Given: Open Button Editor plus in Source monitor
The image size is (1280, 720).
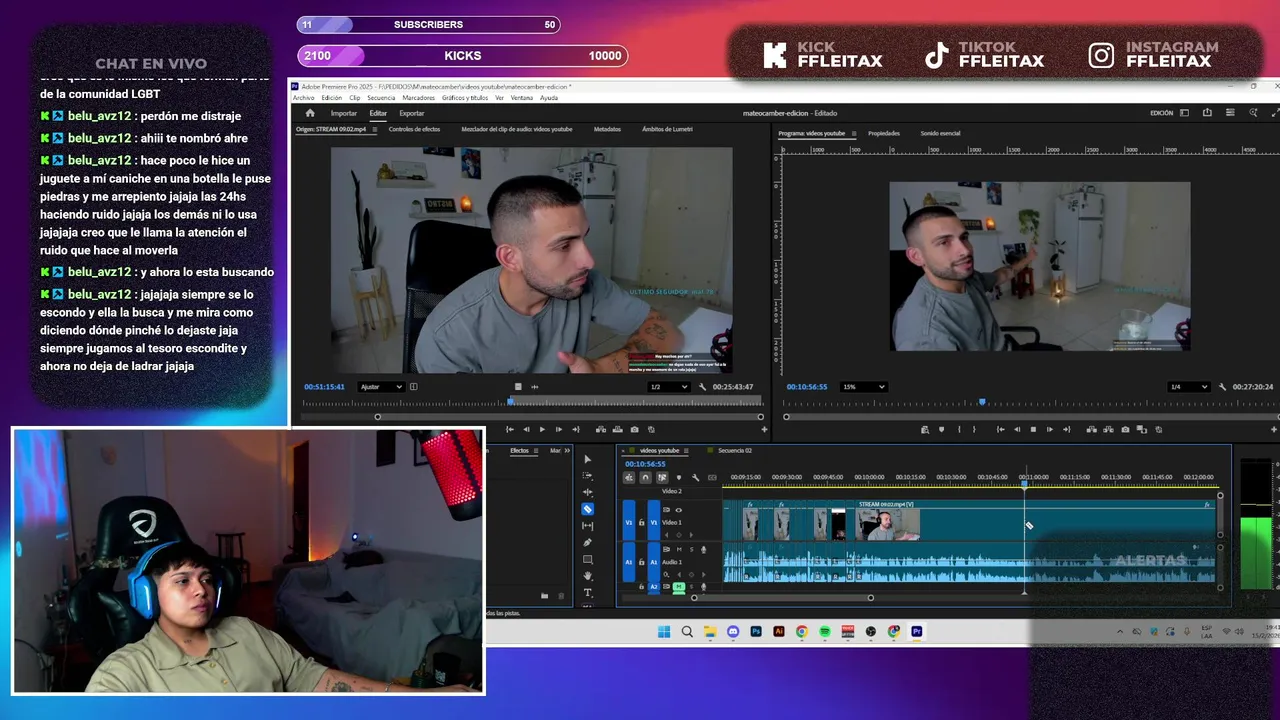Looking at the screenshot, I should 765,430.
